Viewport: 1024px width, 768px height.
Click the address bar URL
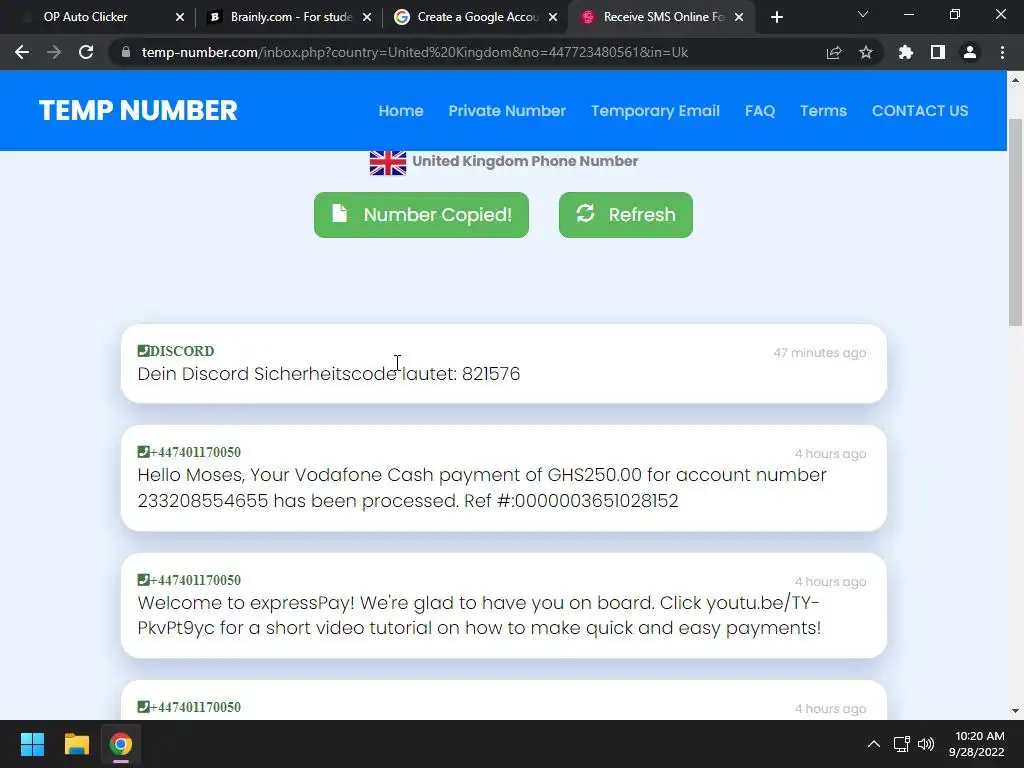tap(415, 52)
